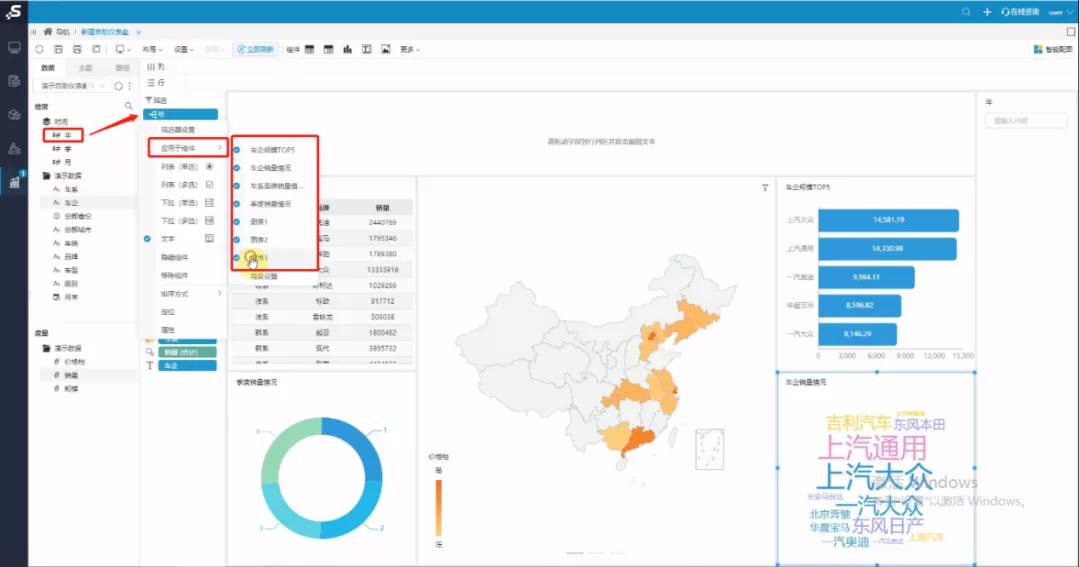Open the database icon in left sidebar
The height and width of the screenshot is (567, 1080).
point(14,81)
